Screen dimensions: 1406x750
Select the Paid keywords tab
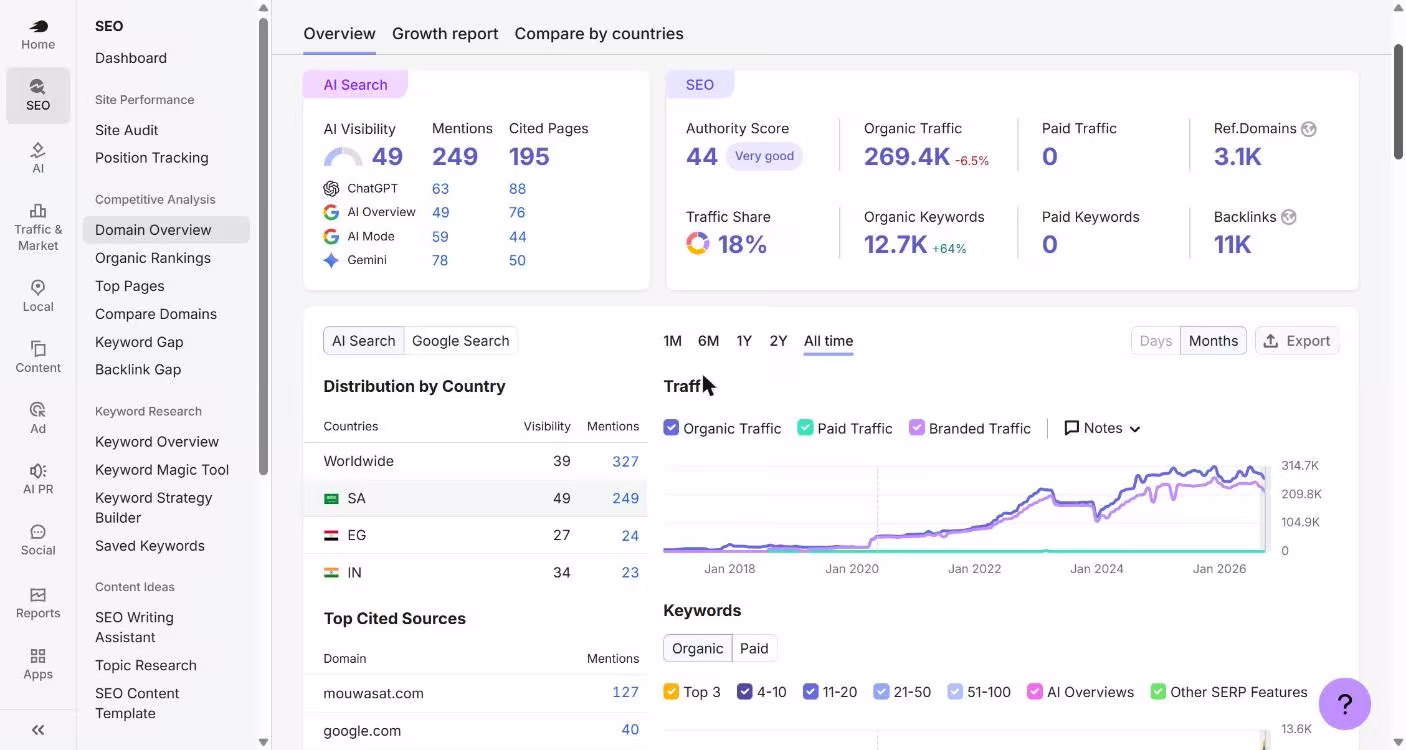tap(754, 649)
